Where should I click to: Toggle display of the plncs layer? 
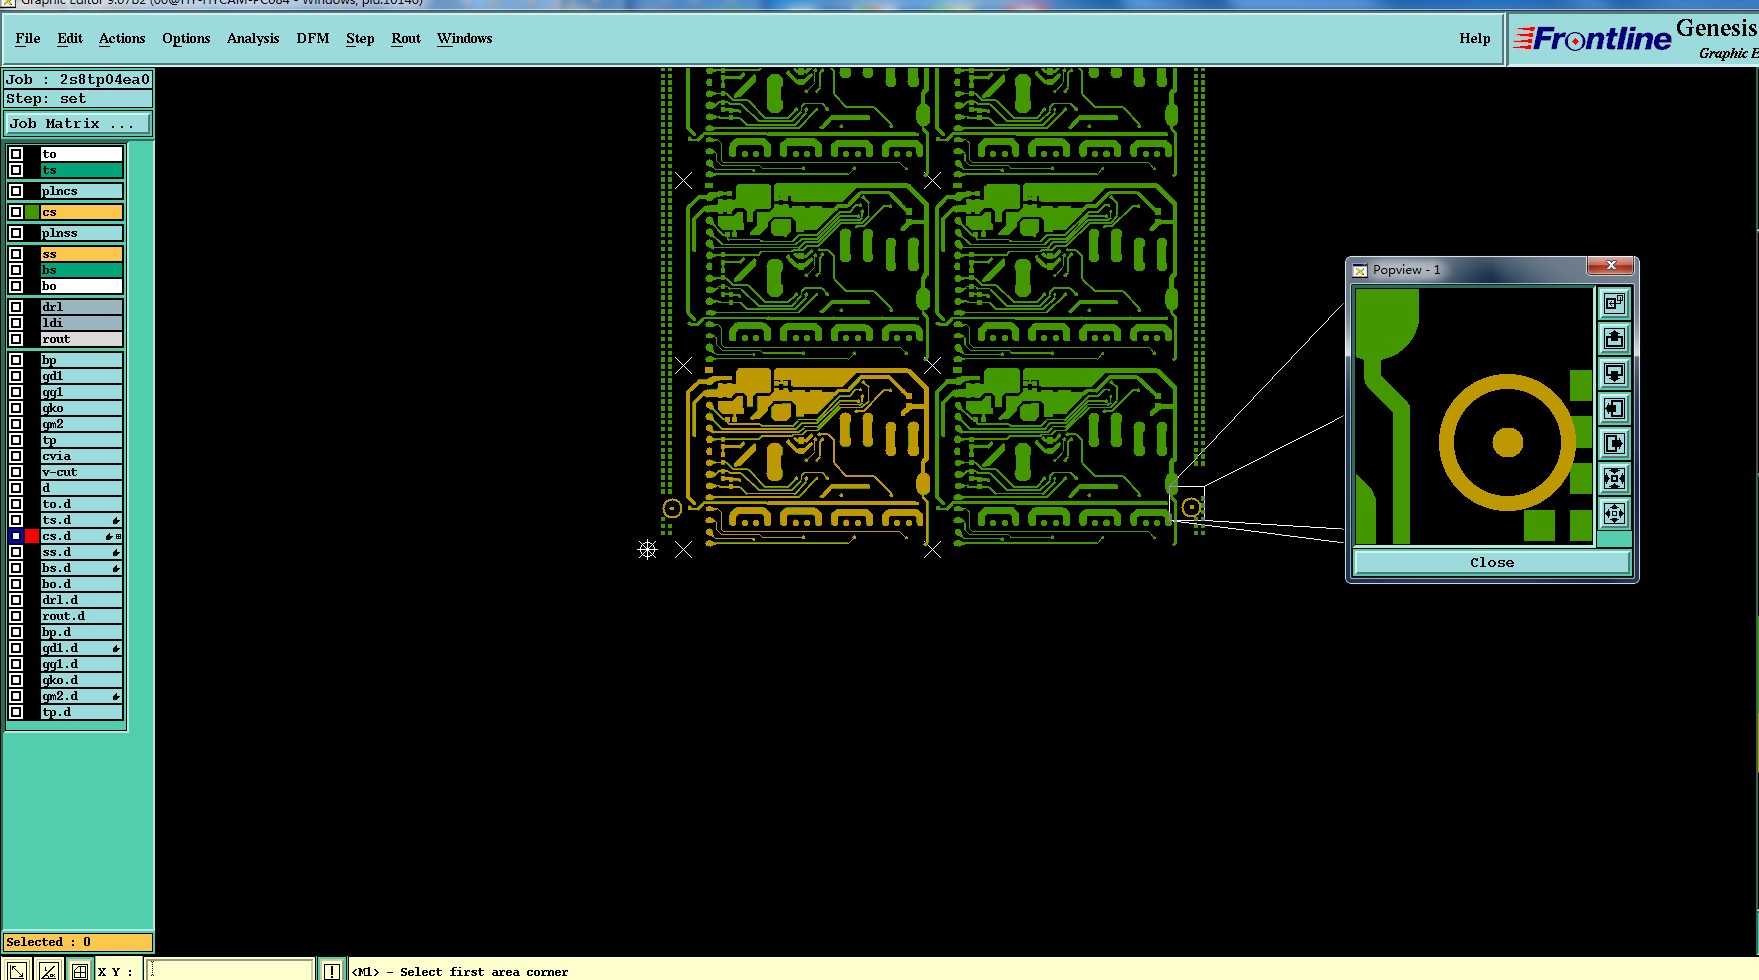coord(16,191)
